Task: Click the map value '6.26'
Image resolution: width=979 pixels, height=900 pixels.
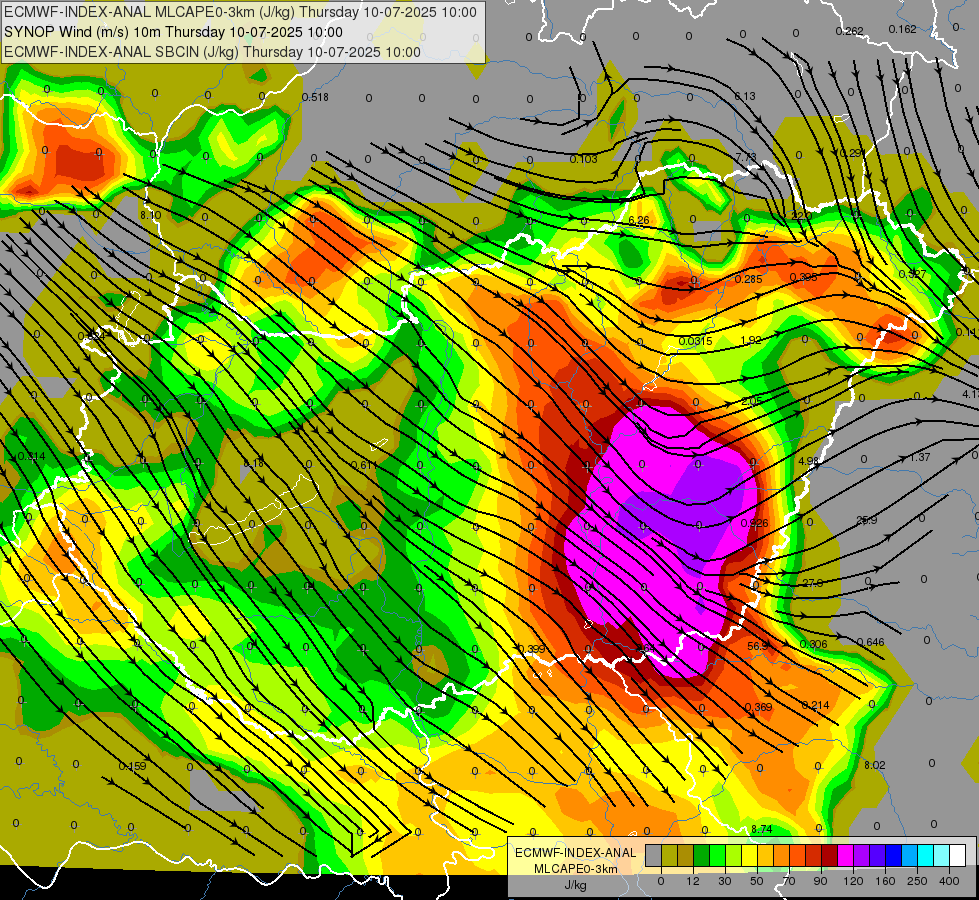Action: click(639, 220)
